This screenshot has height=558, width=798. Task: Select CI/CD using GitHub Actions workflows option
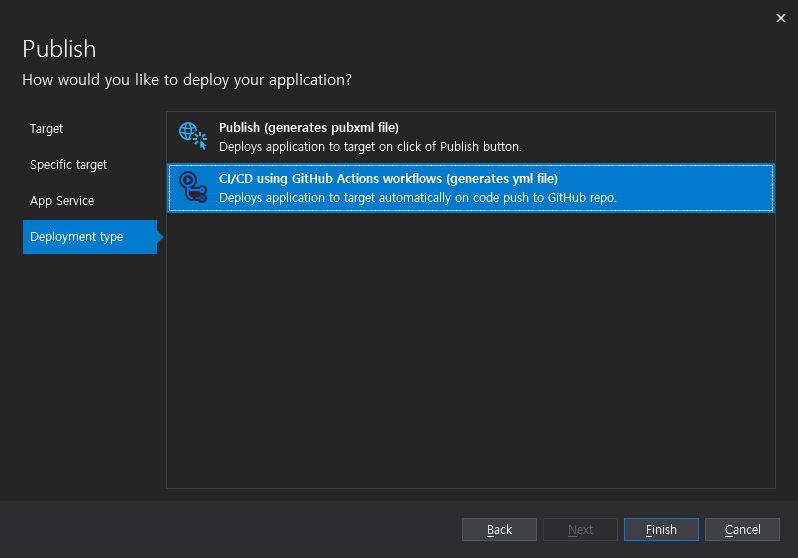(x=471, y=188)
